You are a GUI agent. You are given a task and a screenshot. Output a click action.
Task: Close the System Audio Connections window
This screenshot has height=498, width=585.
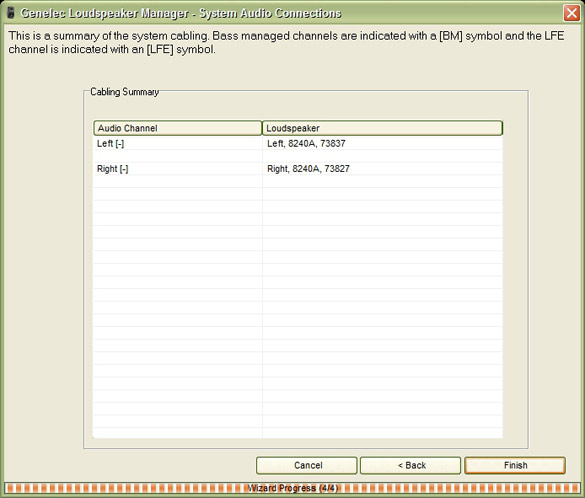click(571, 13)
